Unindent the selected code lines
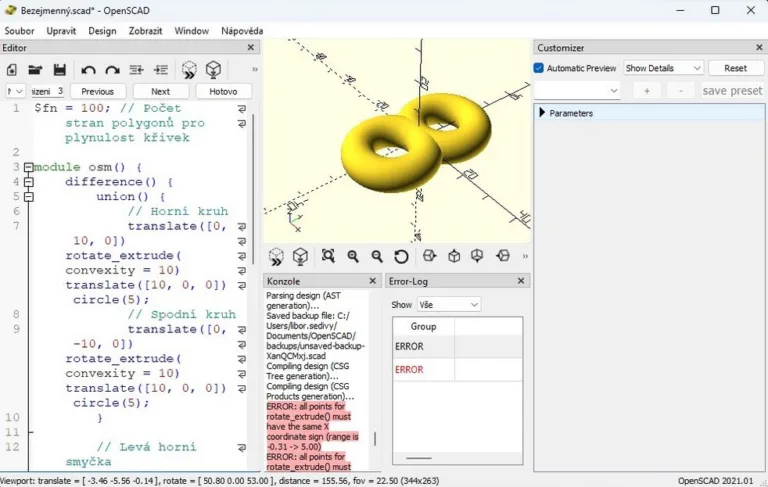 137,70
